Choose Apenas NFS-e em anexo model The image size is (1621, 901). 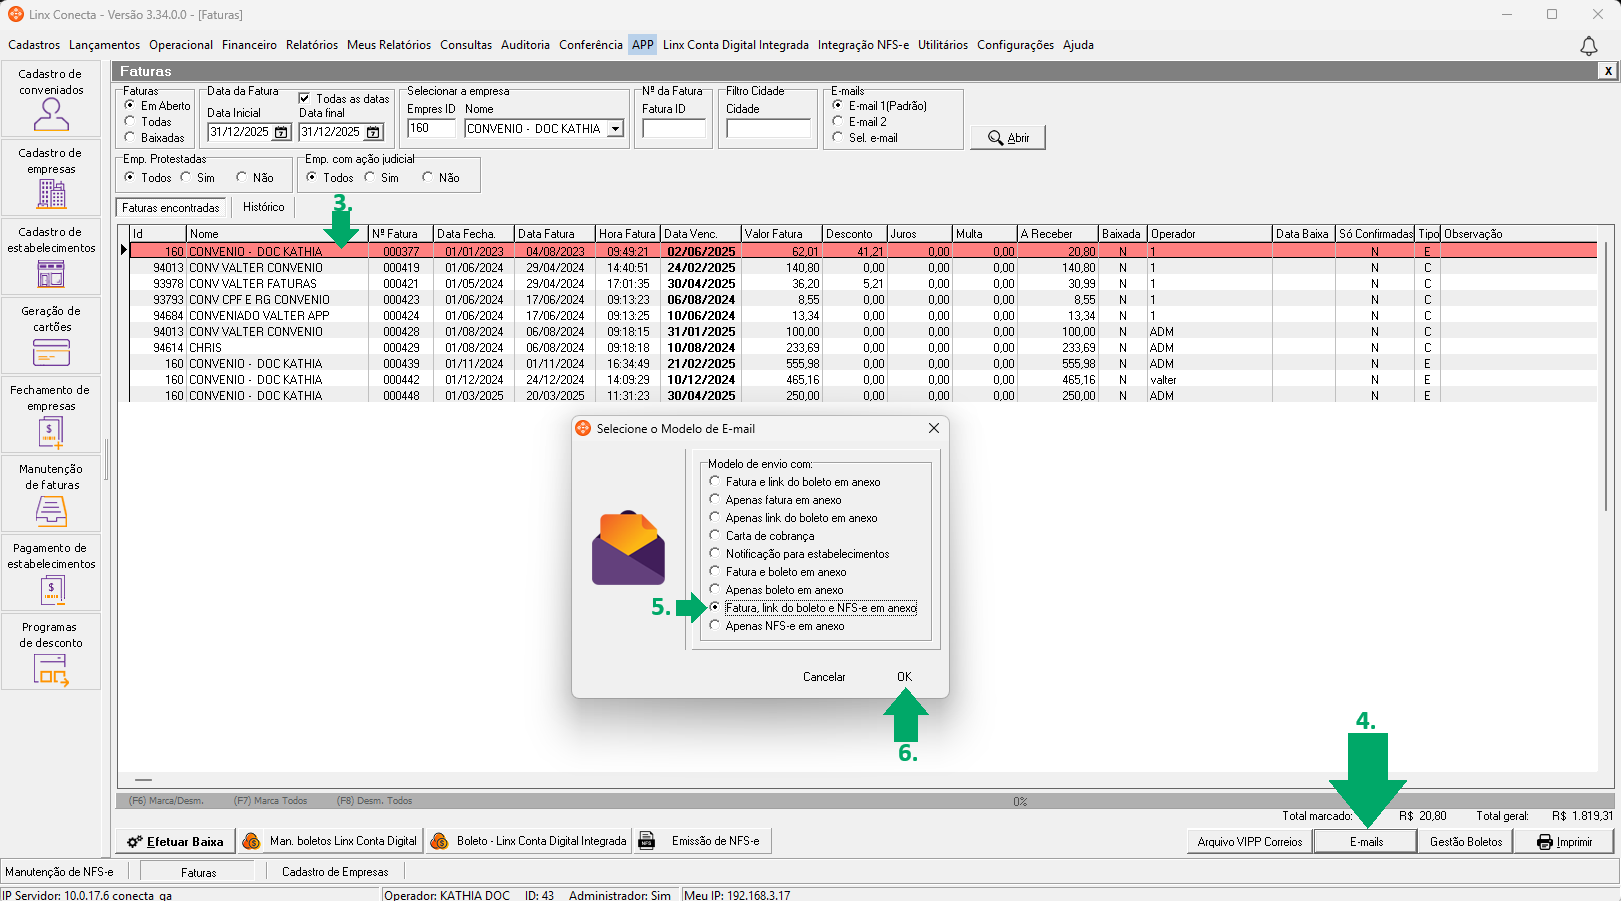click(x=714, y=625)
